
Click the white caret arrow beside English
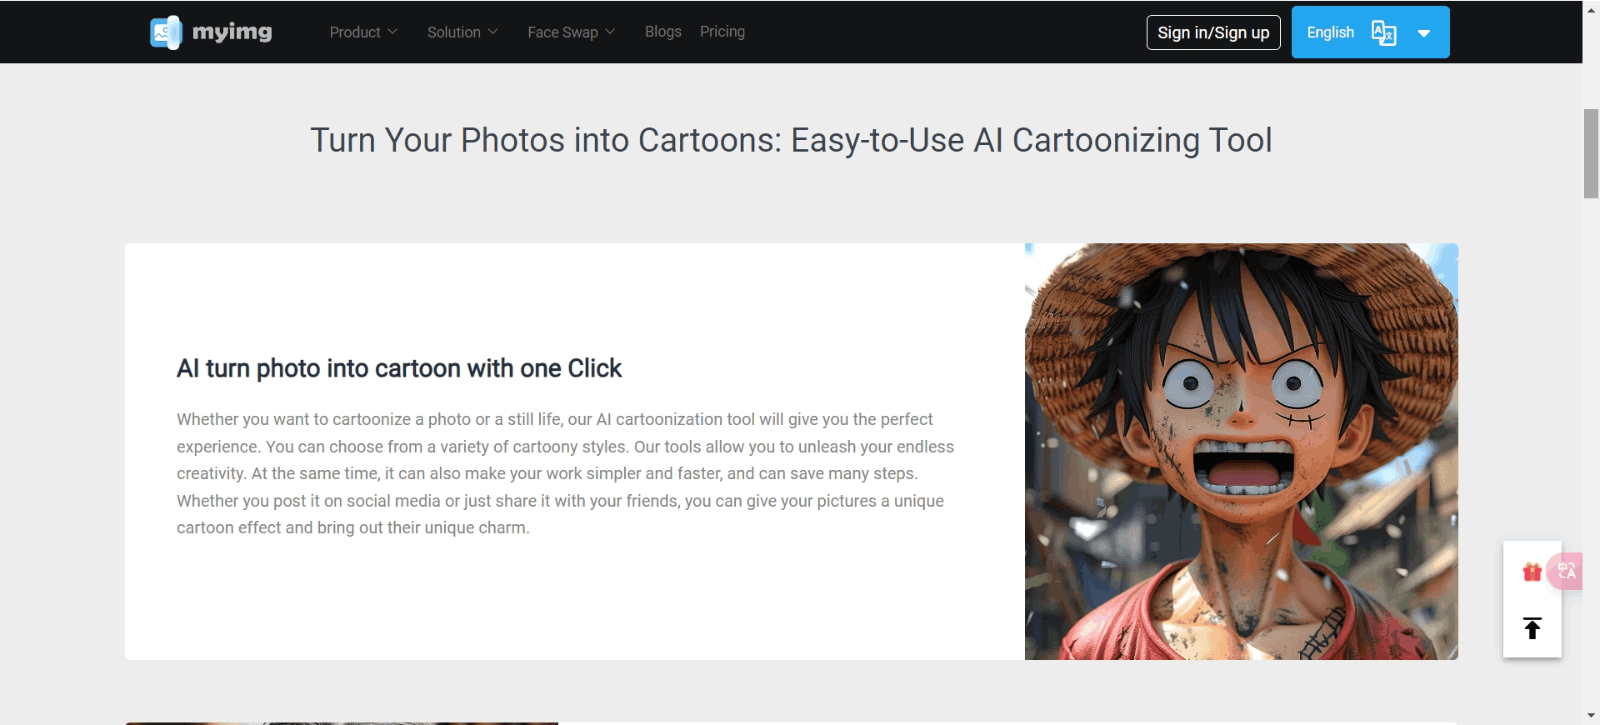pyautogui.click(x=1424, y=33)
